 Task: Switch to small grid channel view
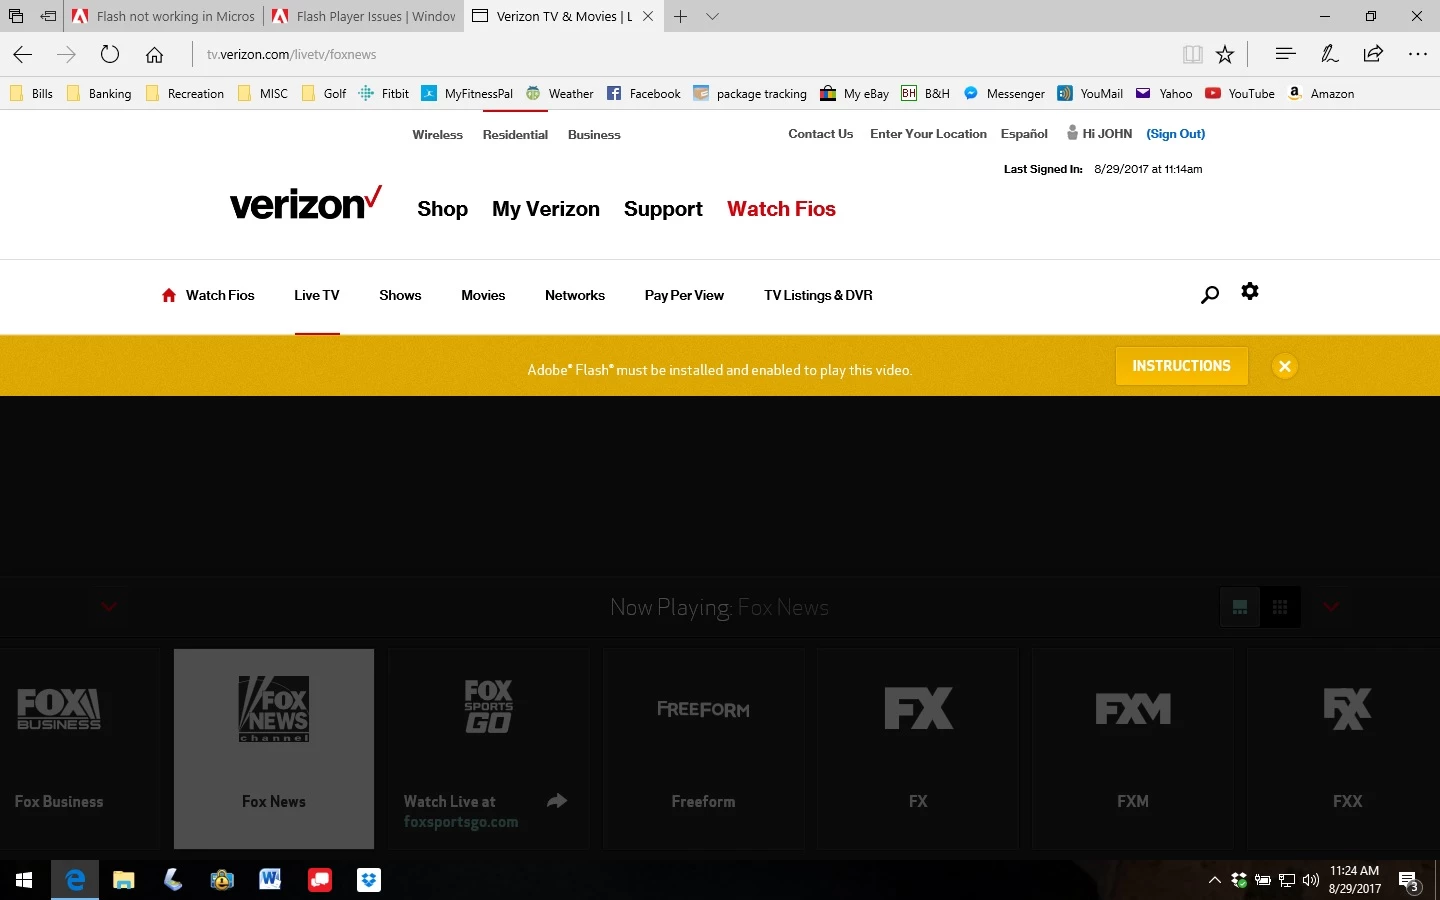1280,607
